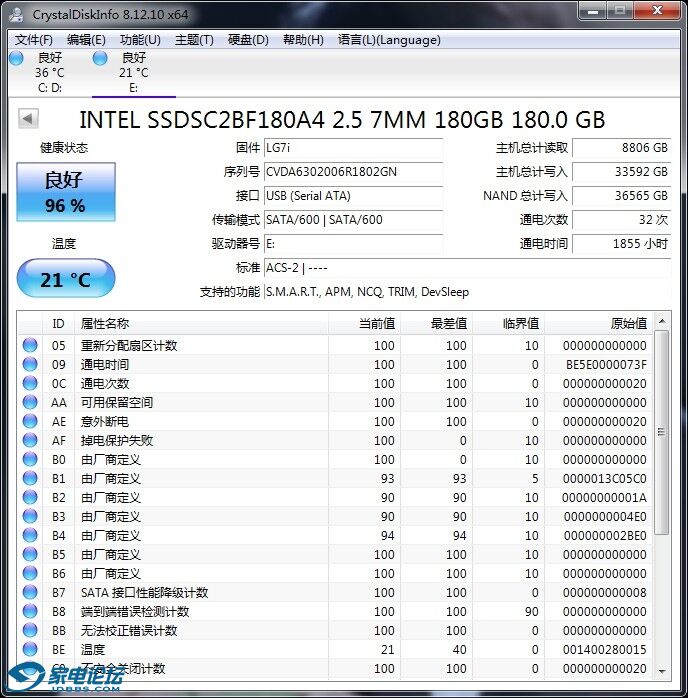Click the status orb of attribute B4
Viewport: 688px width, 698px height.
30,536
